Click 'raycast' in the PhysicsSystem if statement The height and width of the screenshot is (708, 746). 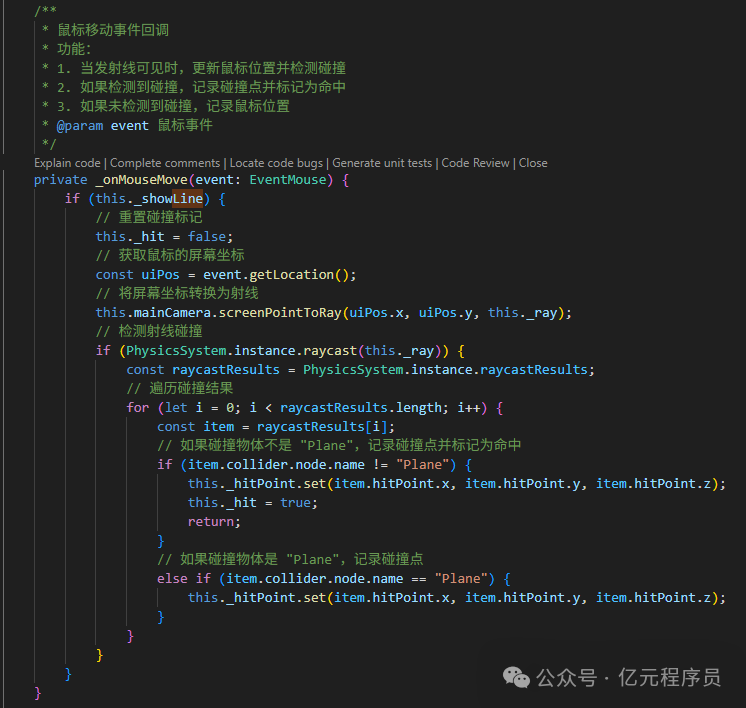click(x=330, y=351)
